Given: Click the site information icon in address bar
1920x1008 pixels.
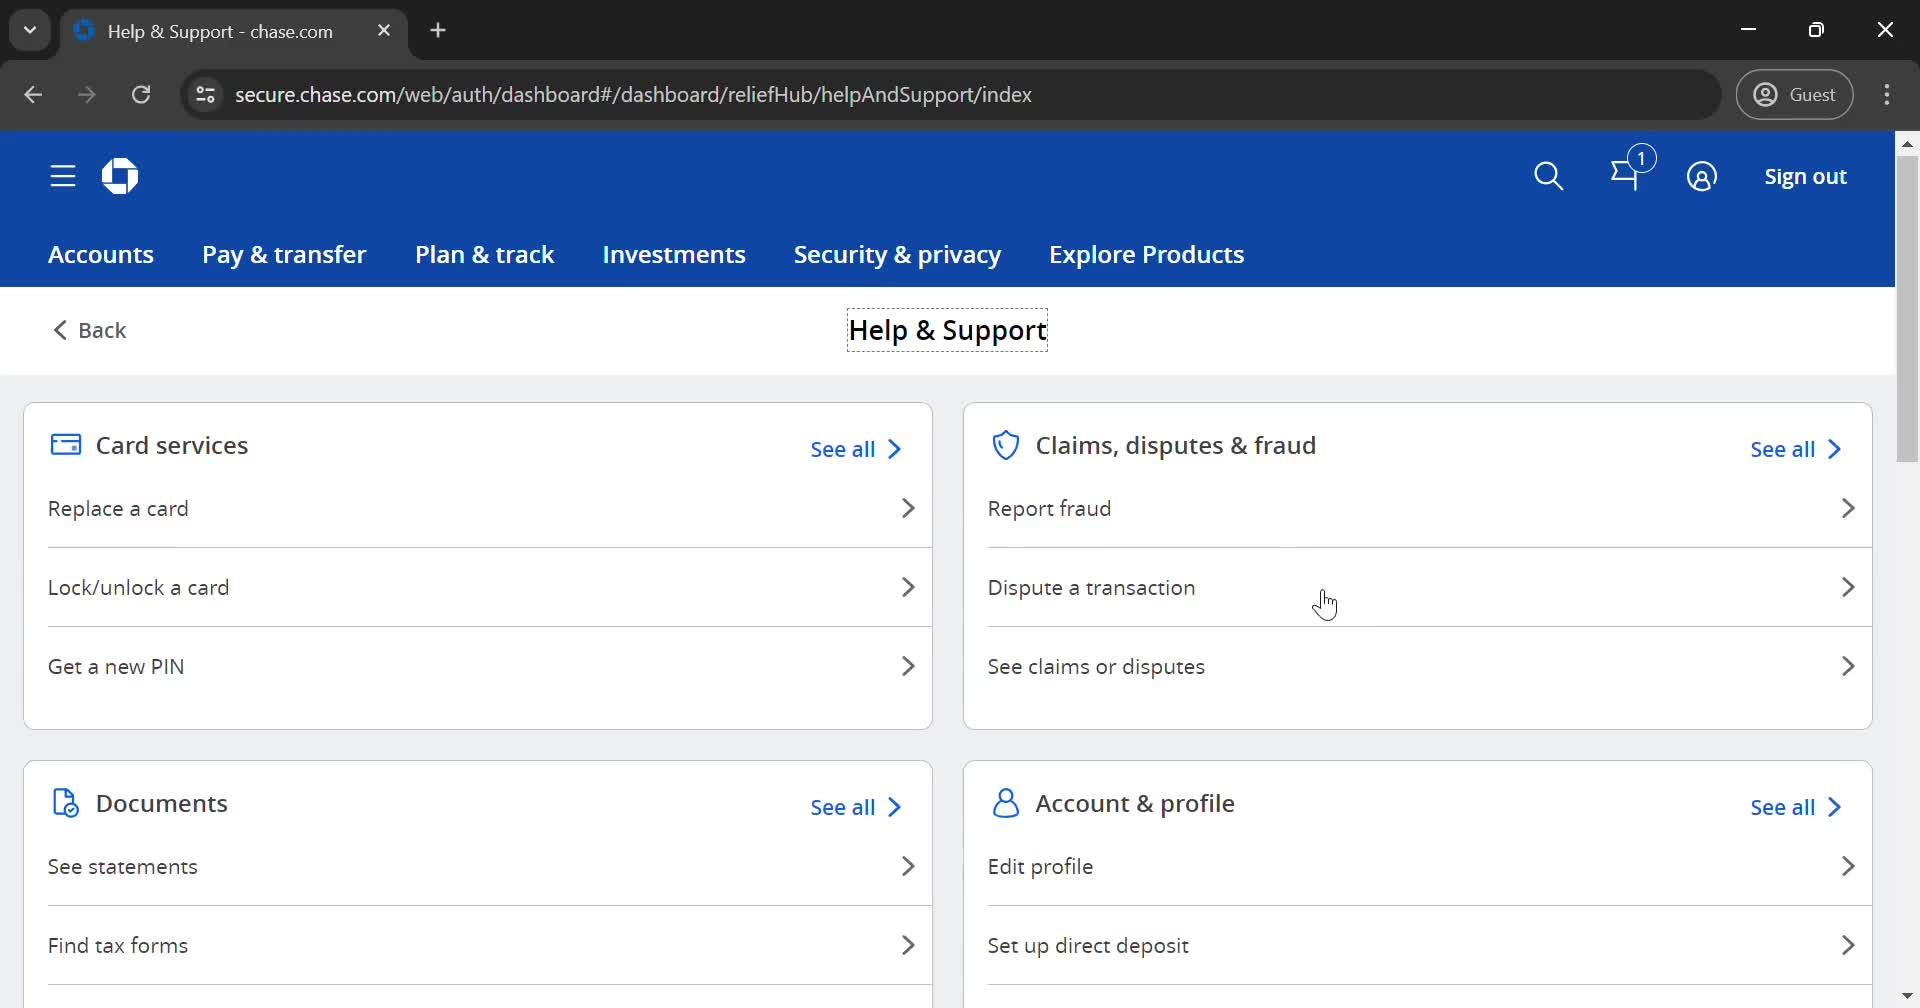Looking at the screenshot, I should coord(205,95).
